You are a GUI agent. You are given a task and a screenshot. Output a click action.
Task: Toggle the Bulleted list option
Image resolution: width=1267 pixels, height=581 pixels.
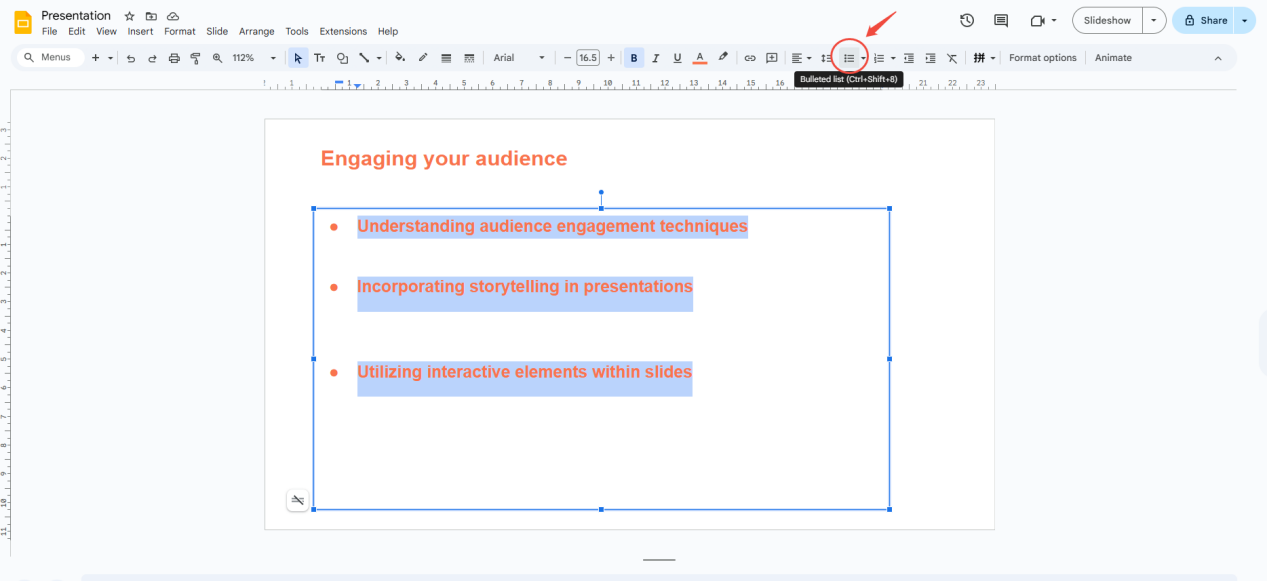tap(847, 57)
